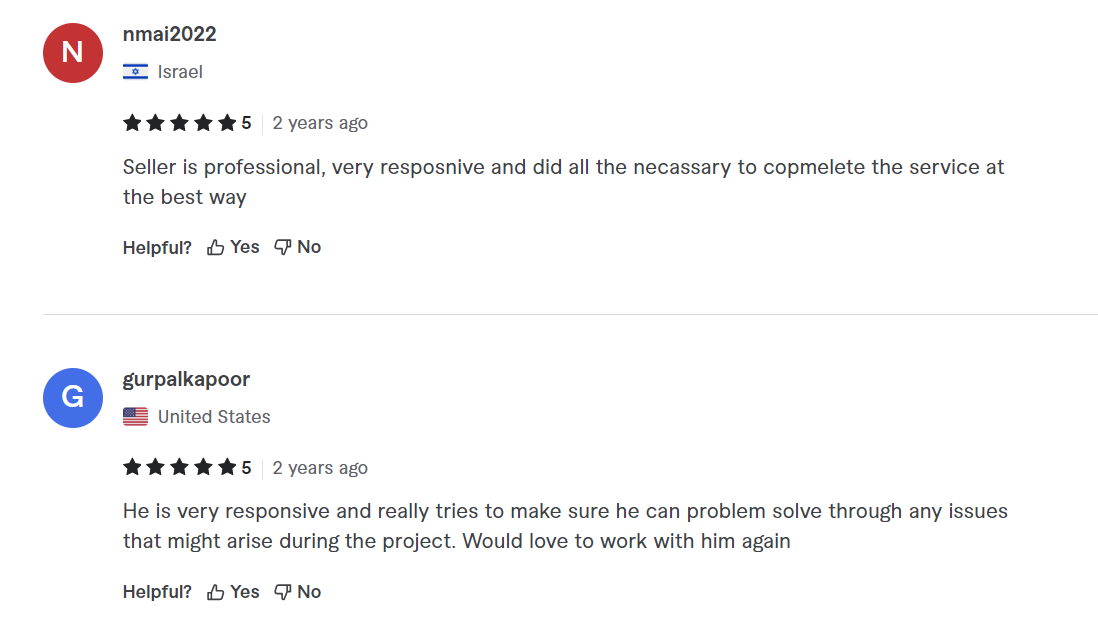
Task: Vote Yes with thumbs-up on gurpalkapoor's review
Action: [x=233, y=592]
